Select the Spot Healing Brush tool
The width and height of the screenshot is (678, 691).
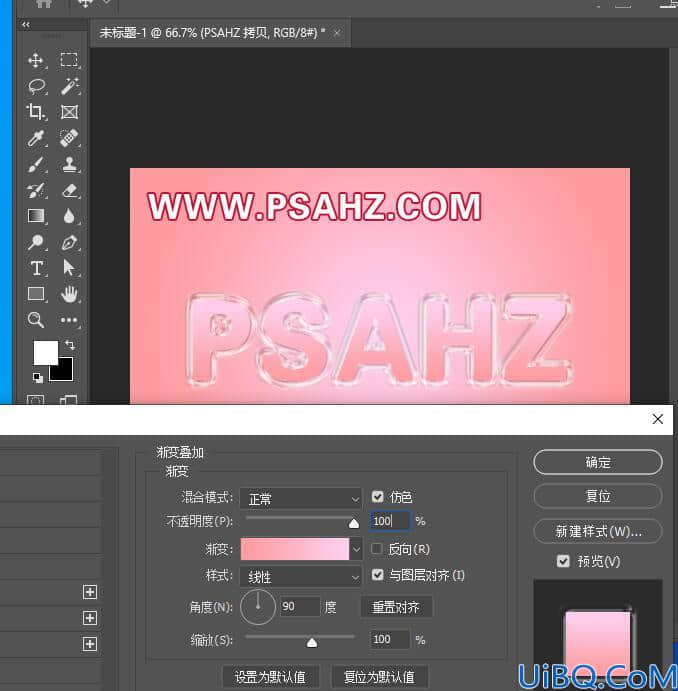(69, 138)
